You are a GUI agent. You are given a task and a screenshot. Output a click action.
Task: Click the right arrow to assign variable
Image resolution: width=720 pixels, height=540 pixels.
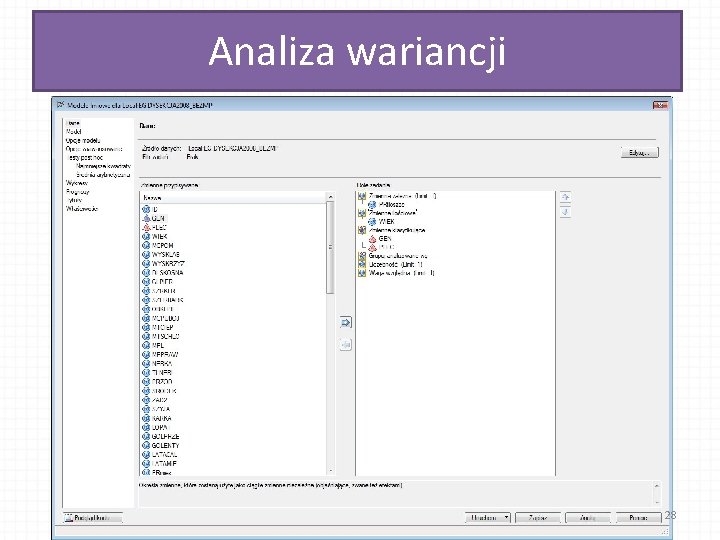(x=346, y=322)
